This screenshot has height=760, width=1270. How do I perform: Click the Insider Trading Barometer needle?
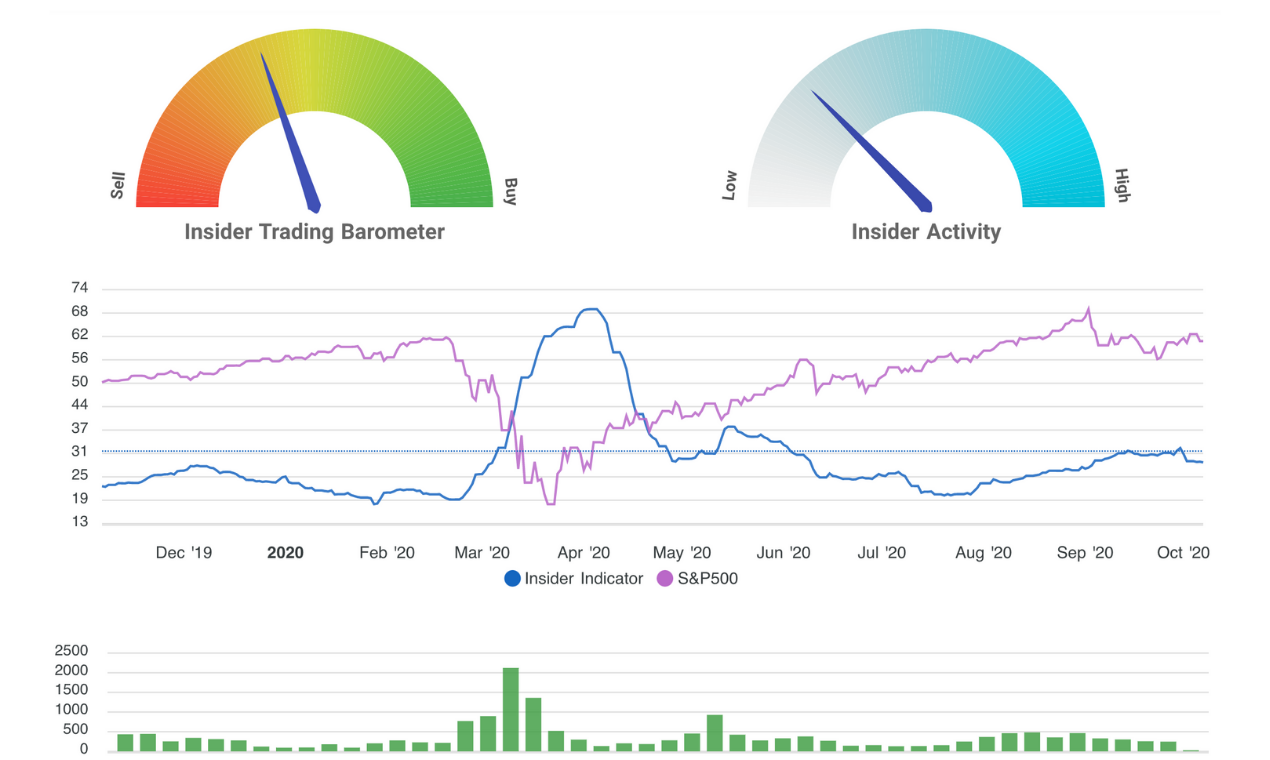pos(290,130)
